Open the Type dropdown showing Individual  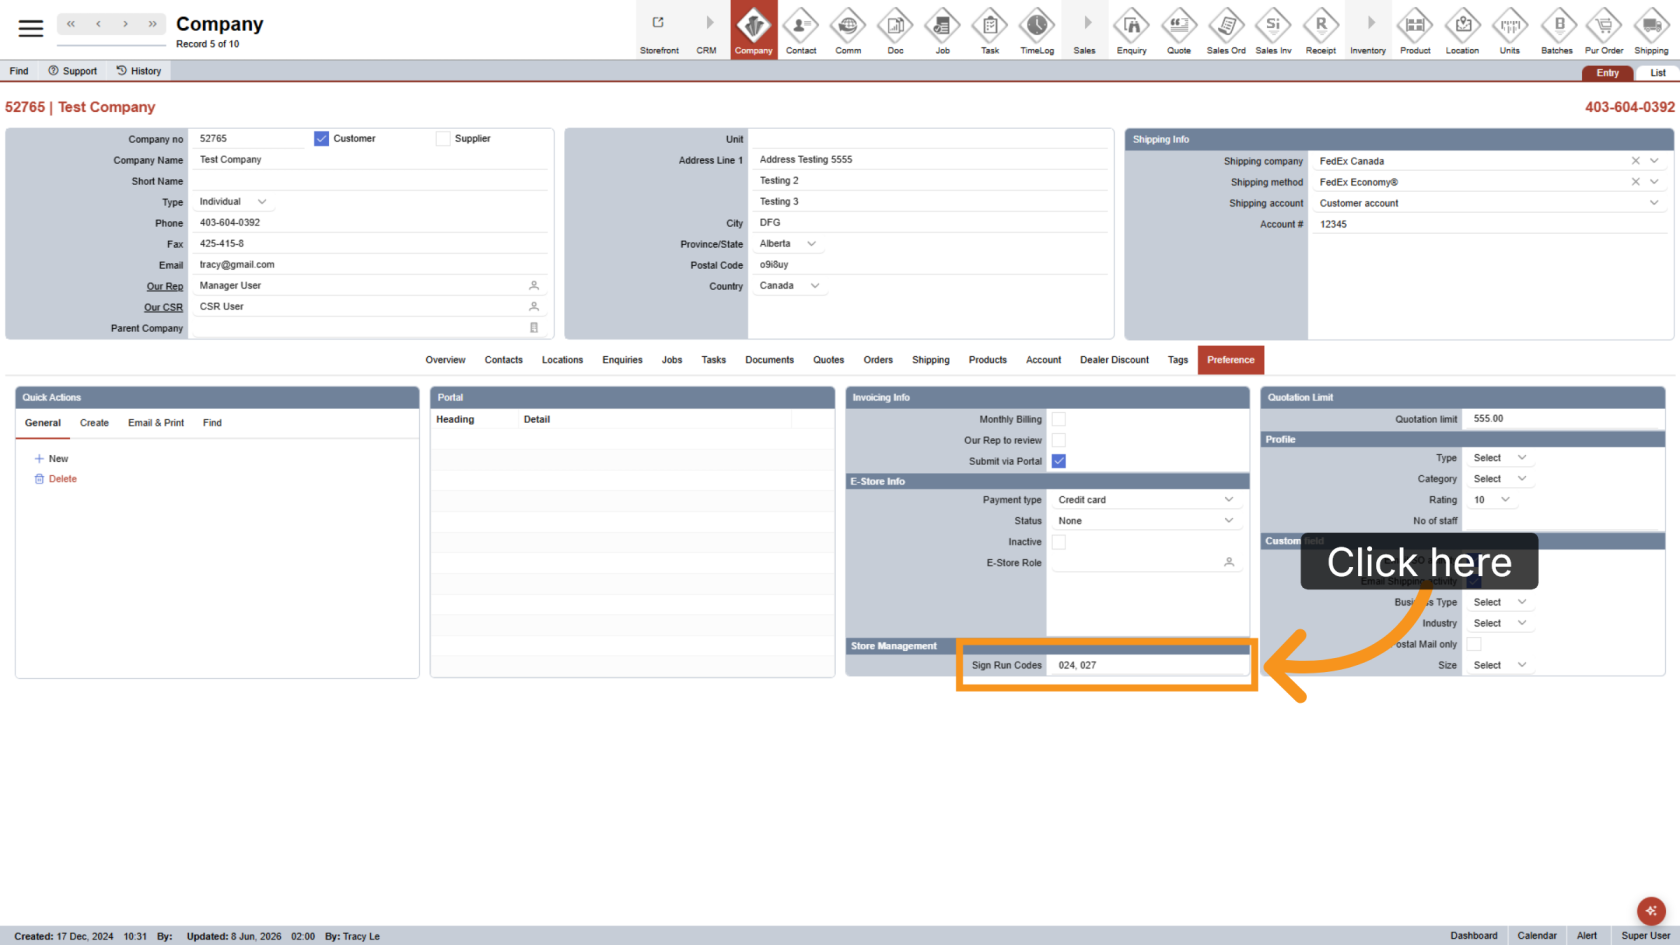tap(233, 202)
